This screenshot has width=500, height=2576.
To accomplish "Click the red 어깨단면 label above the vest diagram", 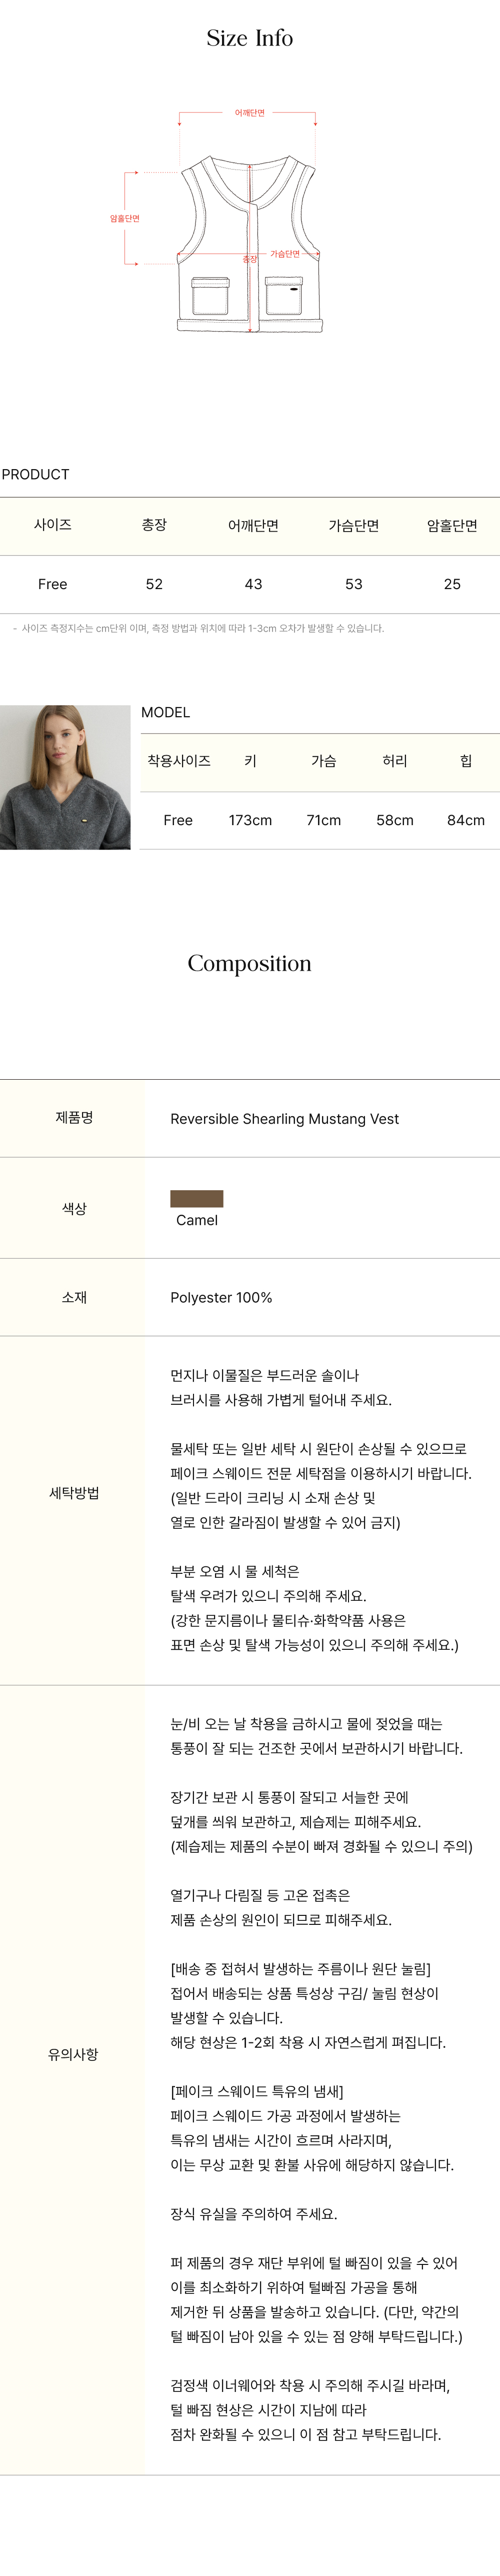I will [249, 114].
